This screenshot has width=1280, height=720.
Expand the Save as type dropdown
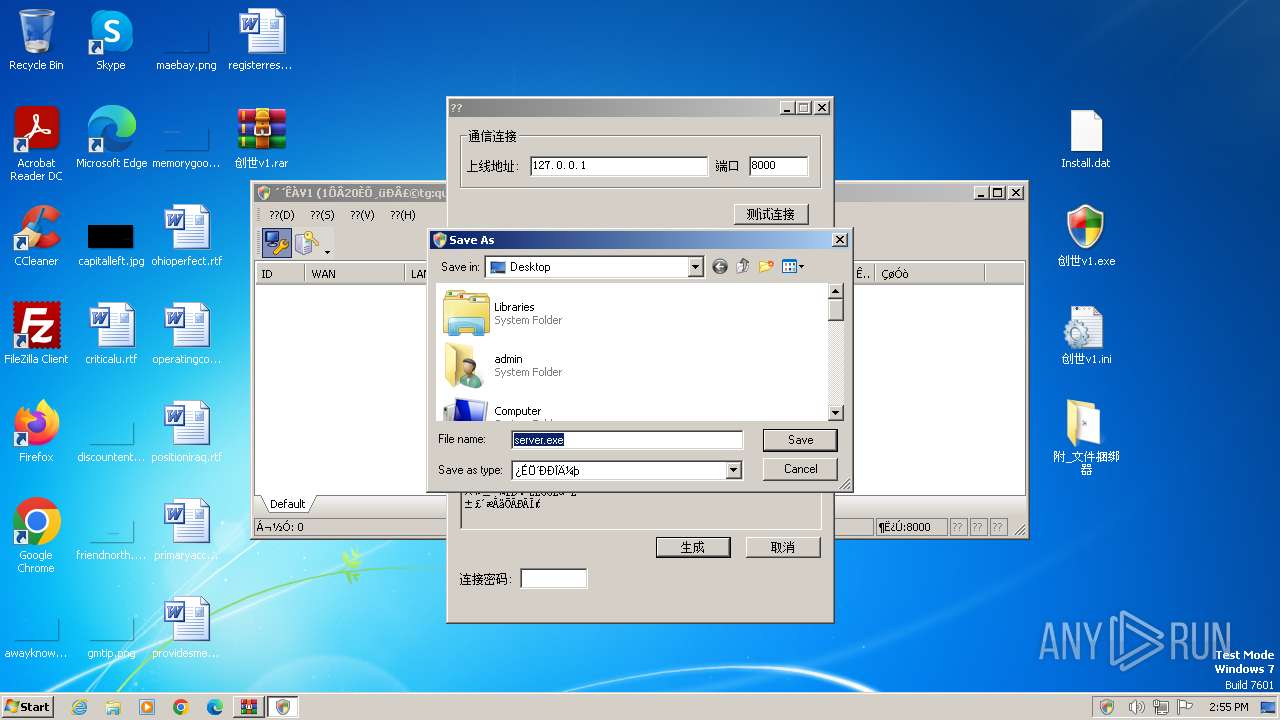click(x=734, y=470)
